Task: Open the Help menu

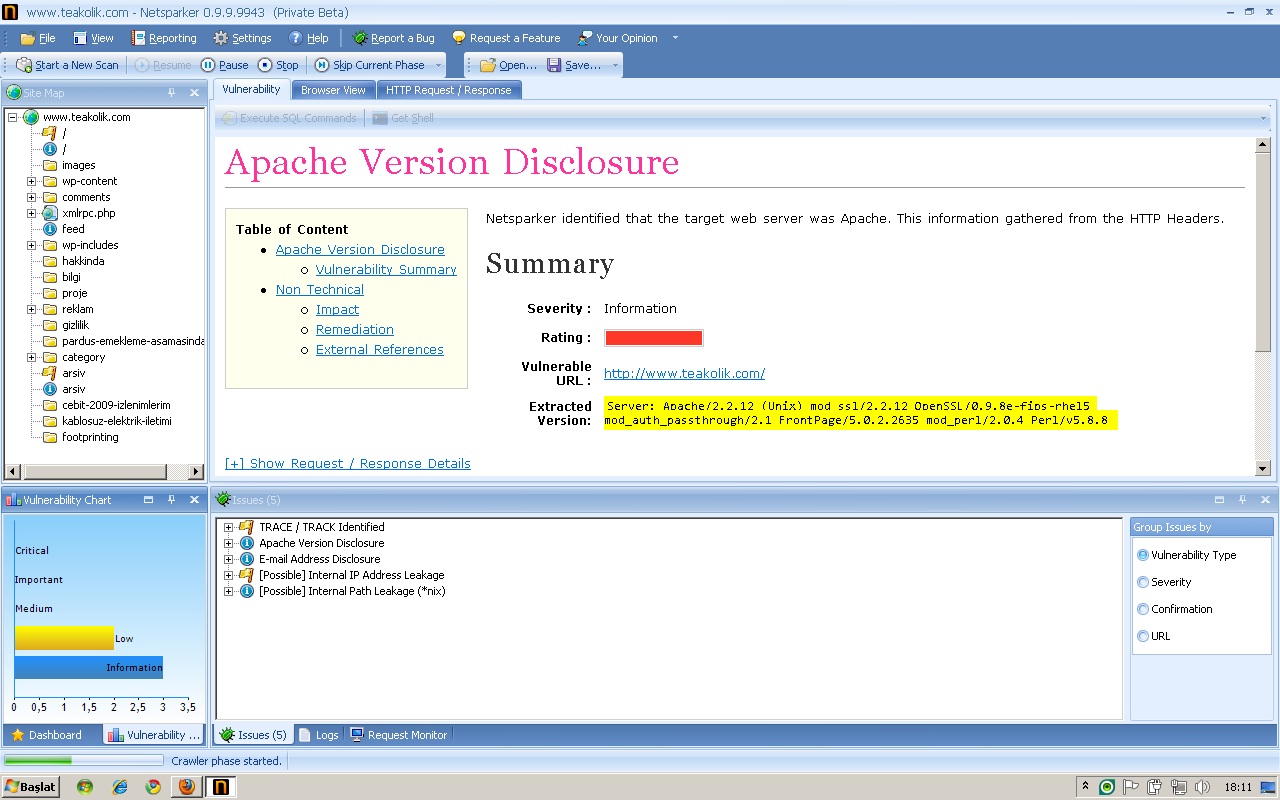Action: (x=308, y=38)
